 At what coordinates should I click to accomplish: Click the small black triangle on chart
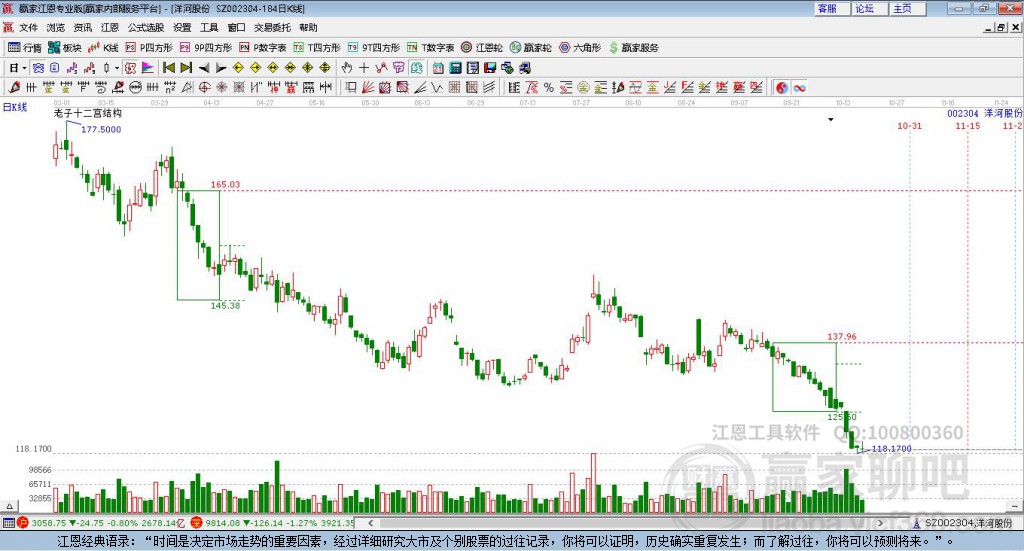click(x=831, y=119)
